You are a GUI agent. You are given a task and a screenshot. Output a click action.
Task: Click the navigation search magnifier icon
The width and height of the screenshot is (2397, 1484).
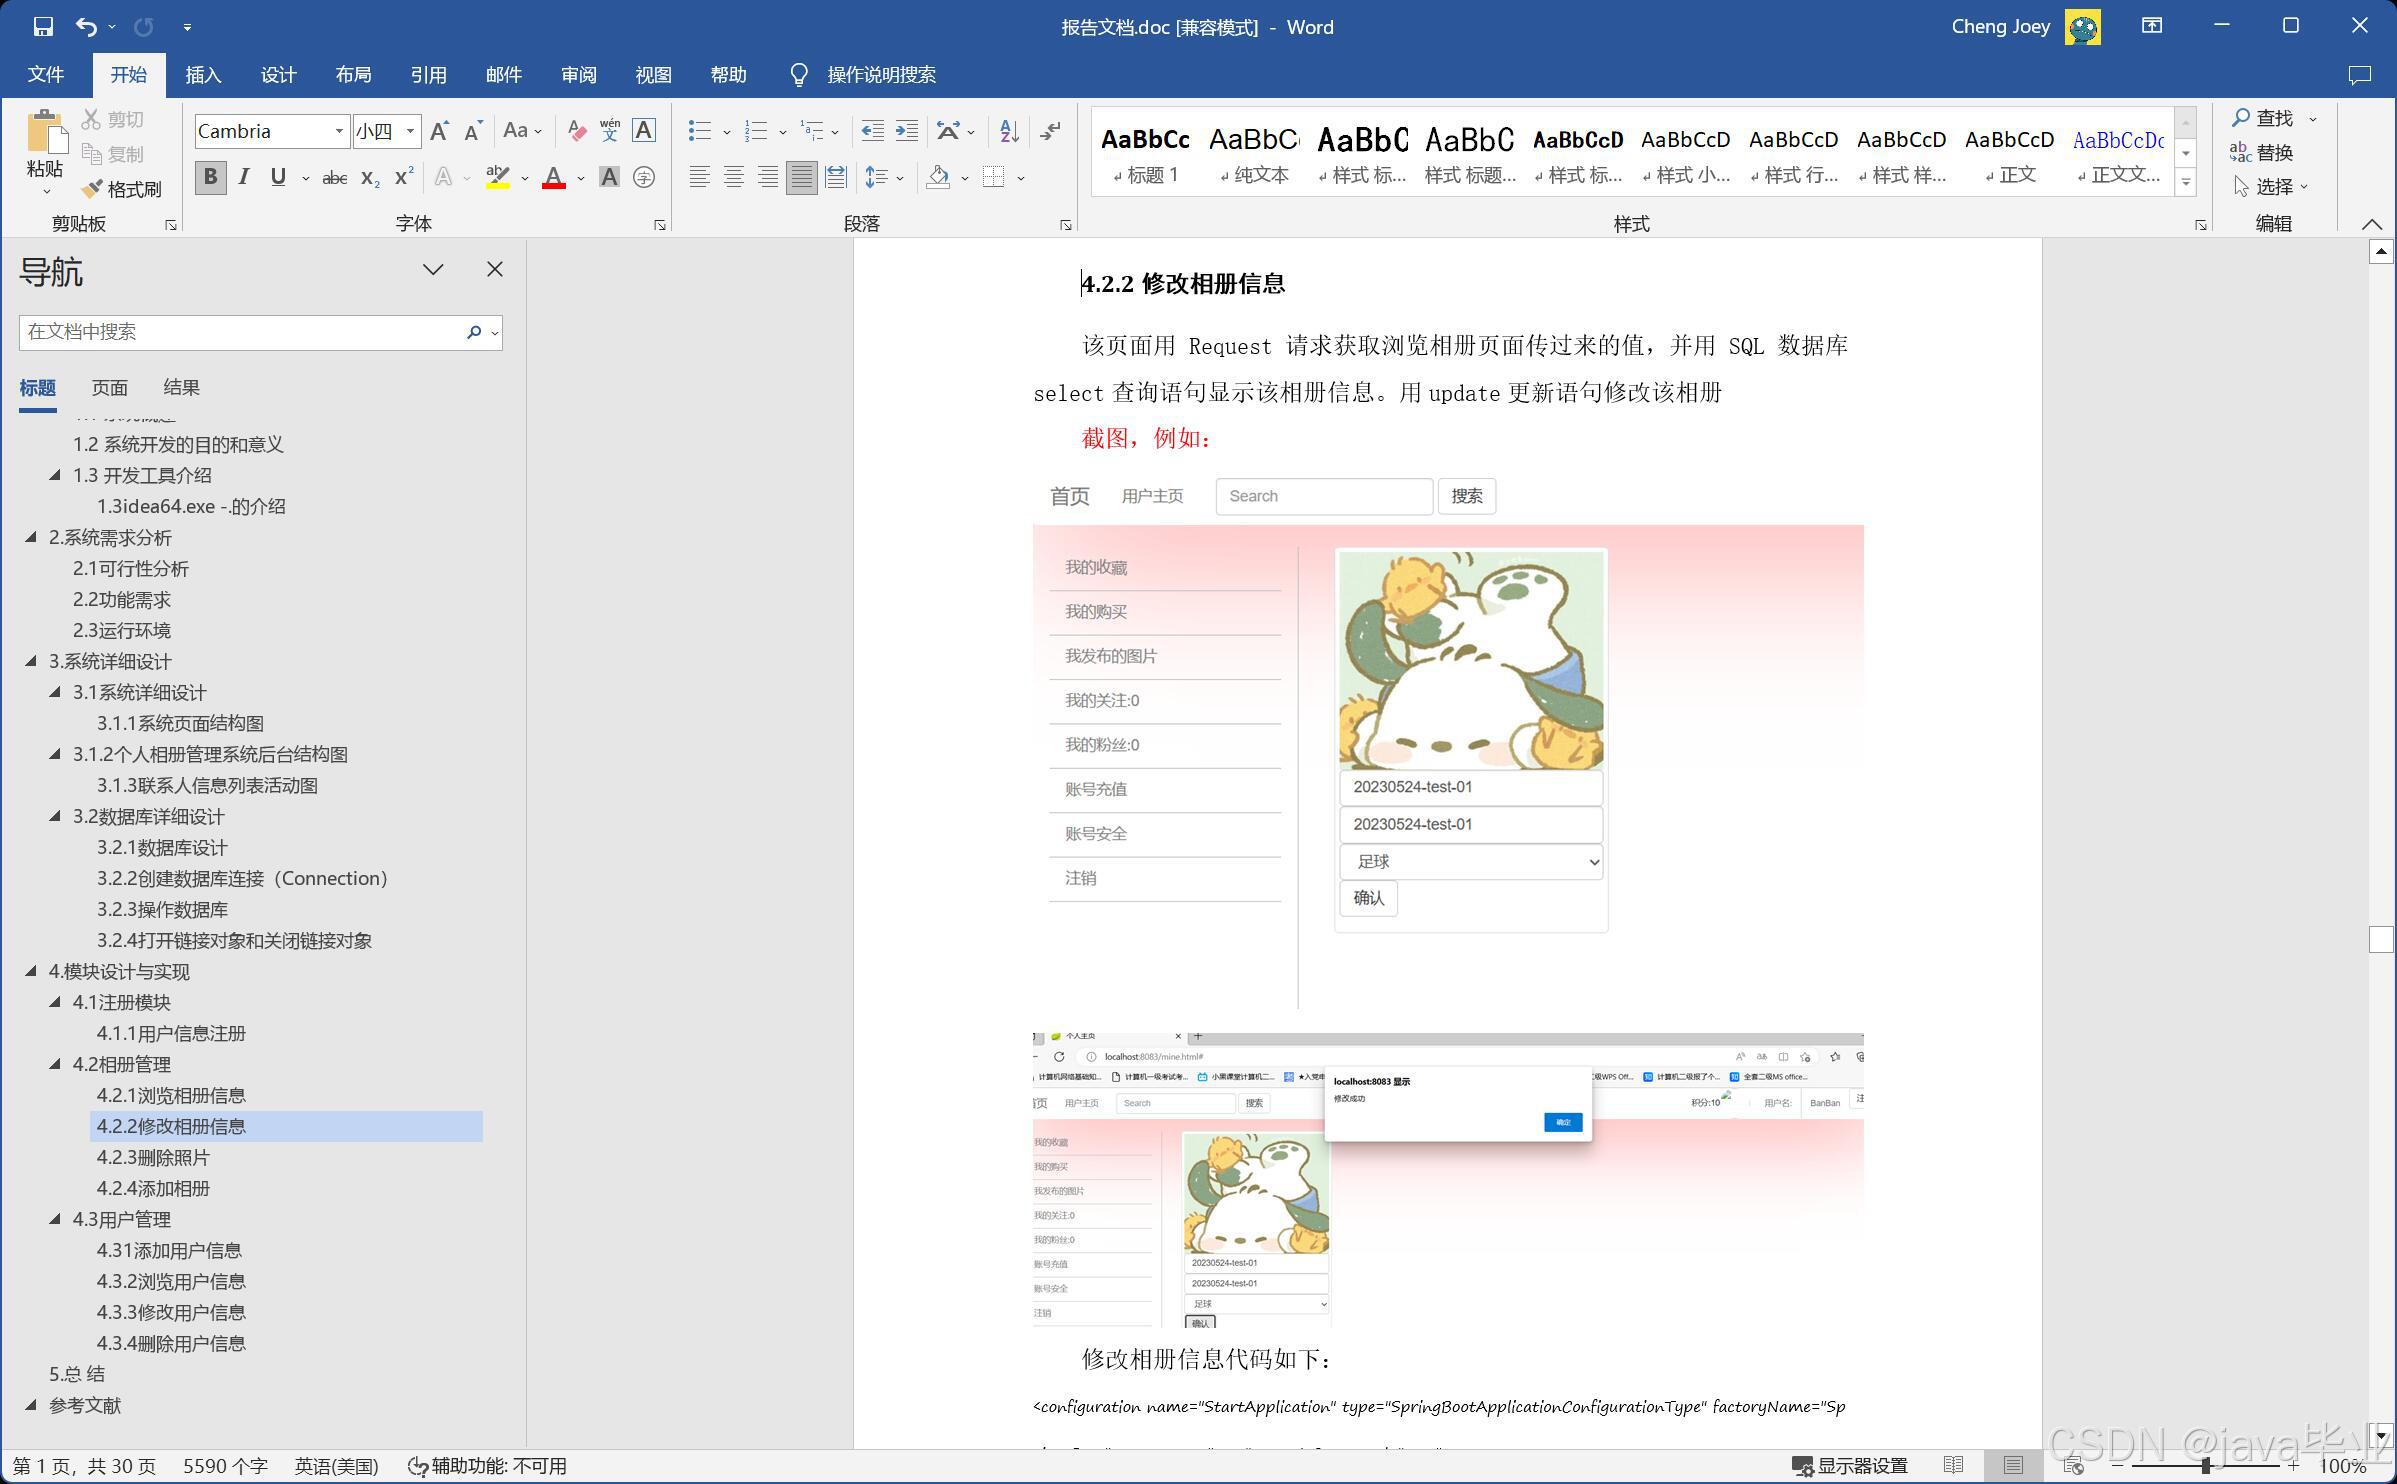point(474,332)
